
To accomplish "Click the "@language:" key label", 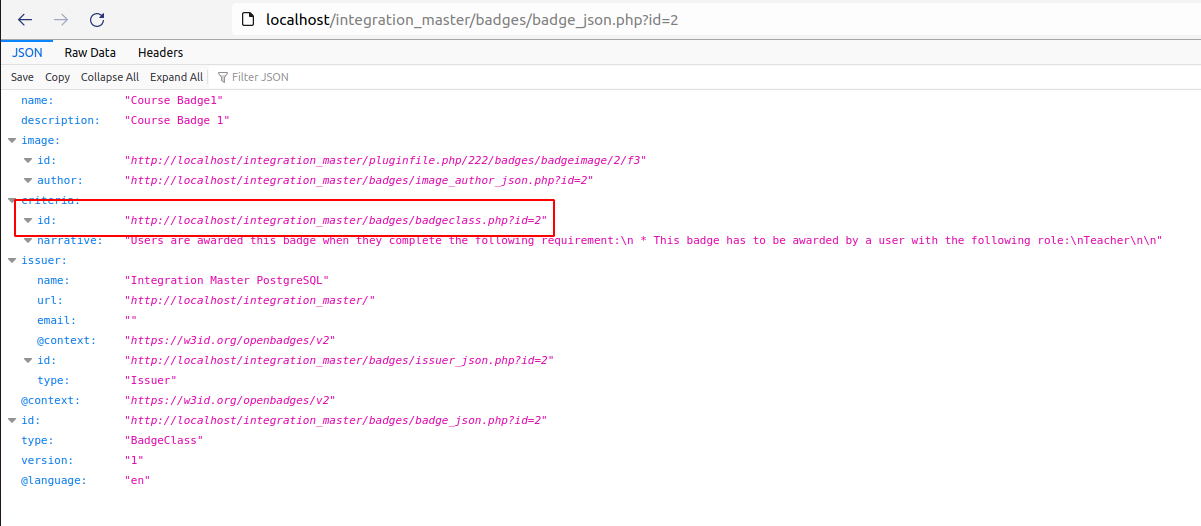I will (x=54, y=480).
